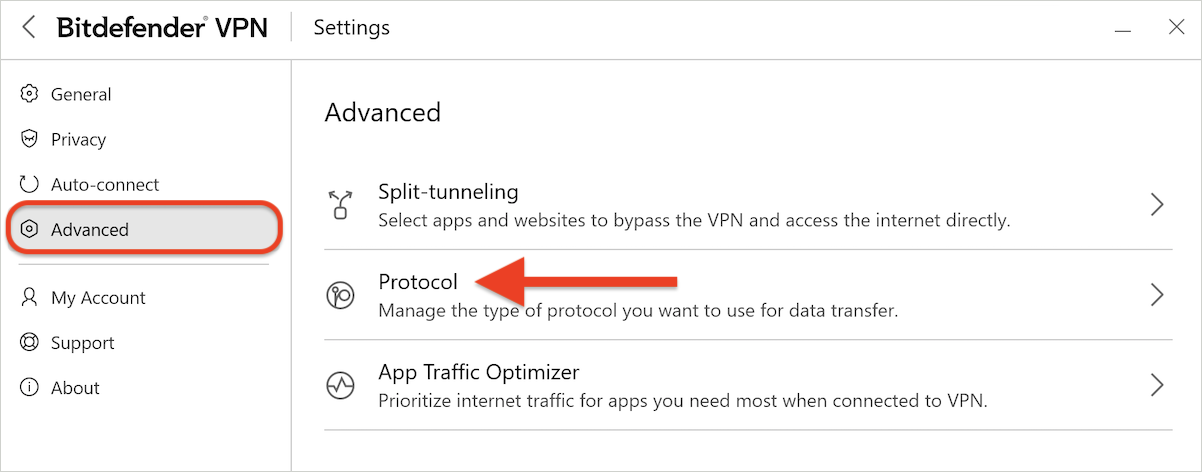This screenshot has width=1202, height=472.
Task: Click the Protocol icon
Action: coord(340,295)
